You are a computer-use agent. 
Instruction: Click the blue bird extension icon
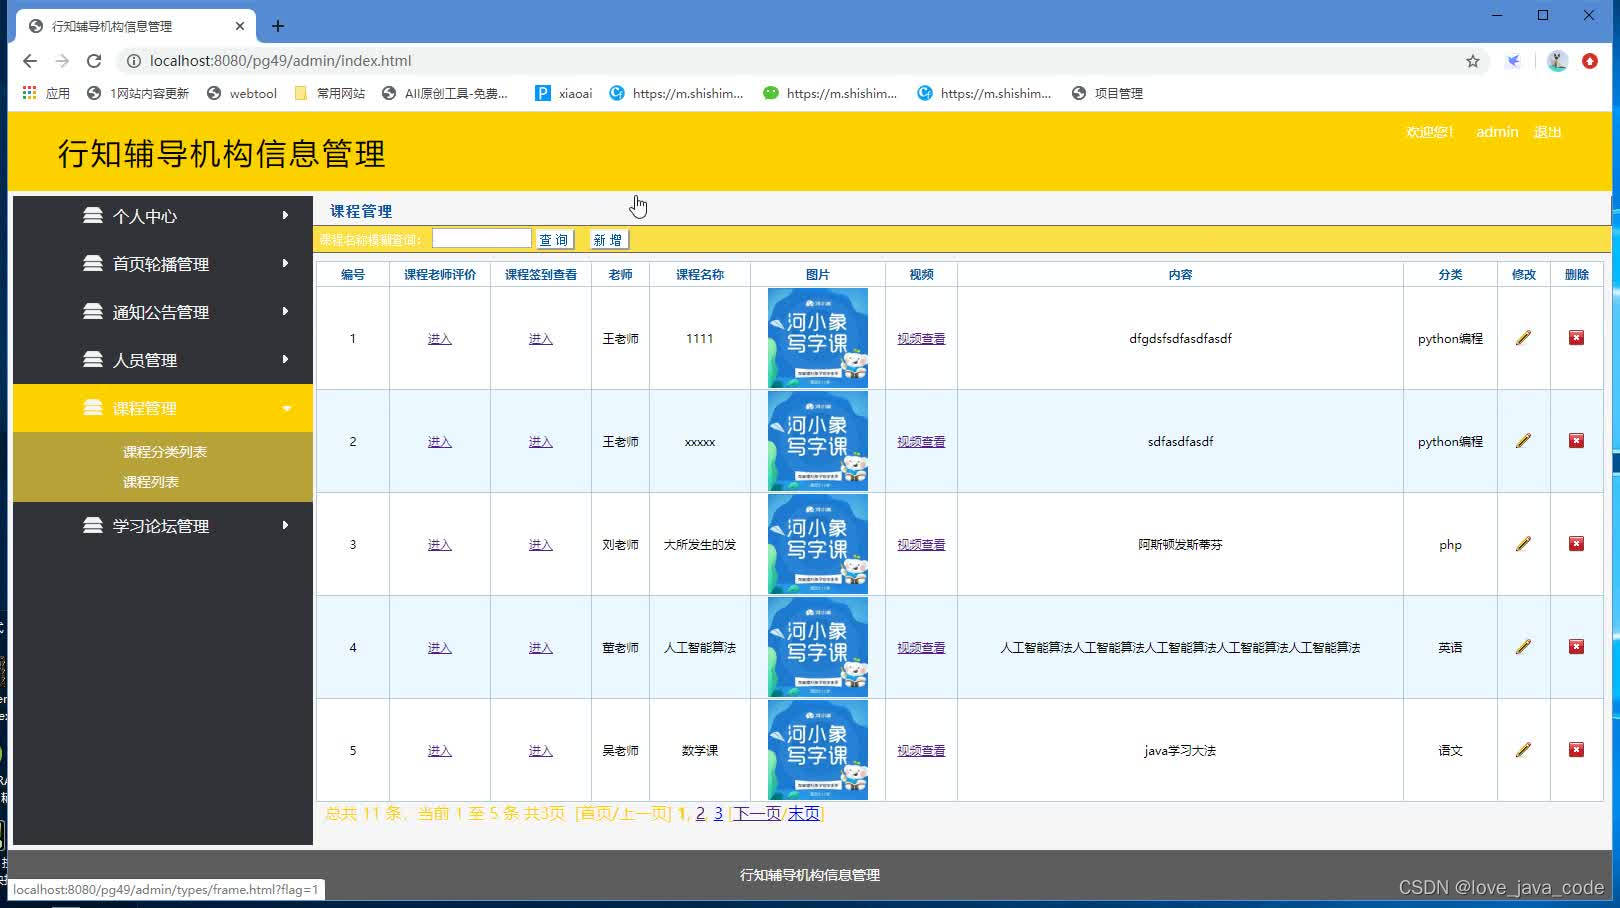1514,61
